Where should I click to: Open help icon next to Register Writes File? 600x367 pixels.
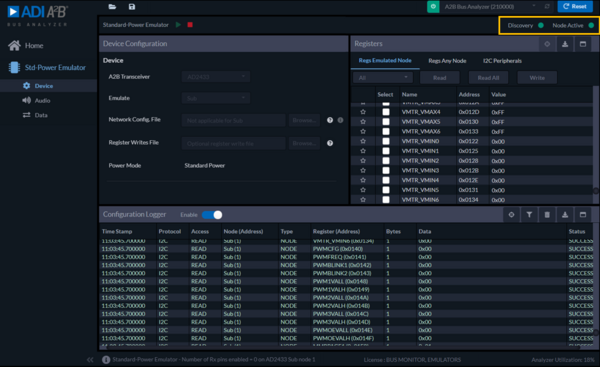pos(330,143)
